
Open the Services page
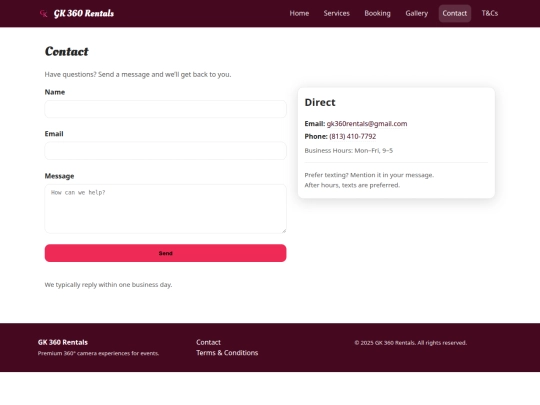(336, 13)
